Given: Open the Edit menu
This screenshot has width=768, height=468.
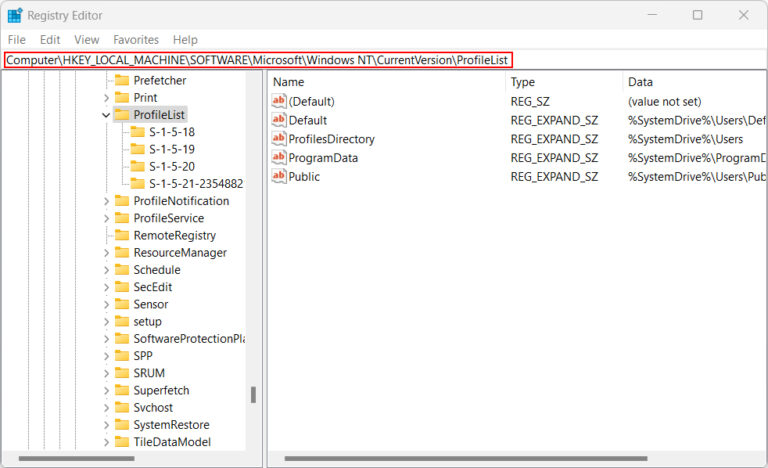Looking at the screenshot, I should [x=50, y=40].
